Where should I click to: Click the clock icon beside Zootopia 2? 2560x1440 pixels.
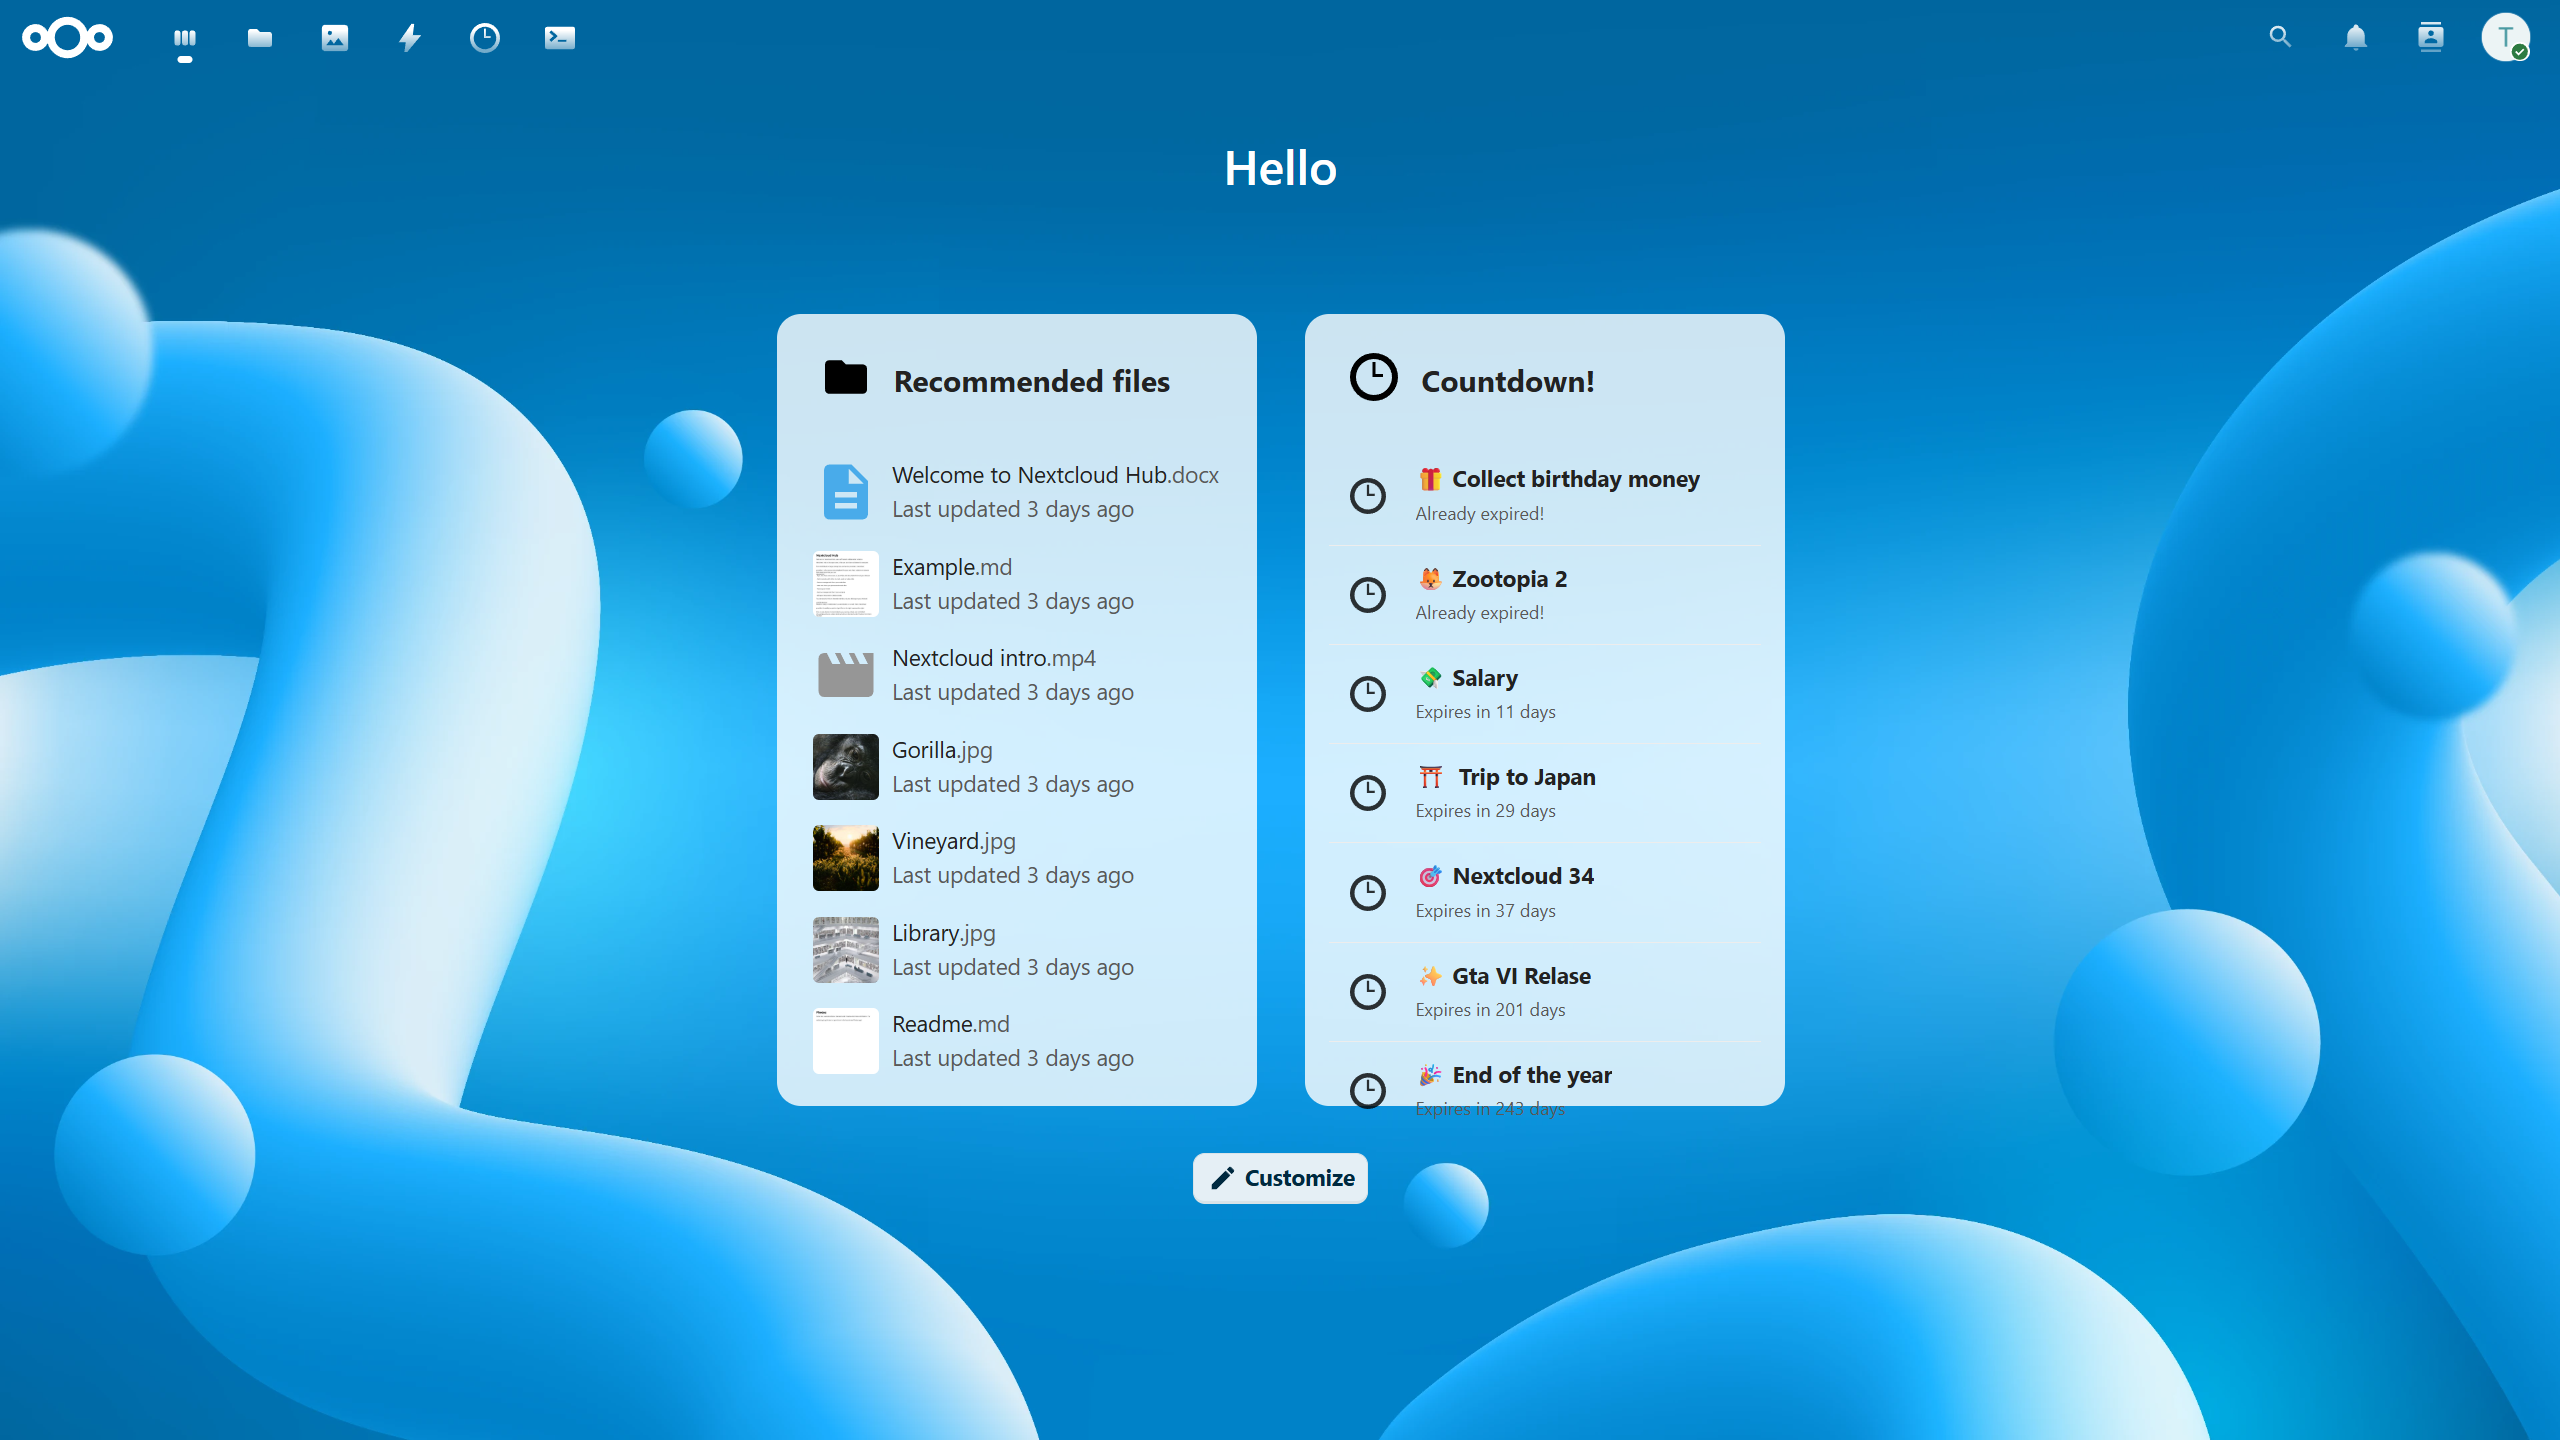(x=1368, y=595)
